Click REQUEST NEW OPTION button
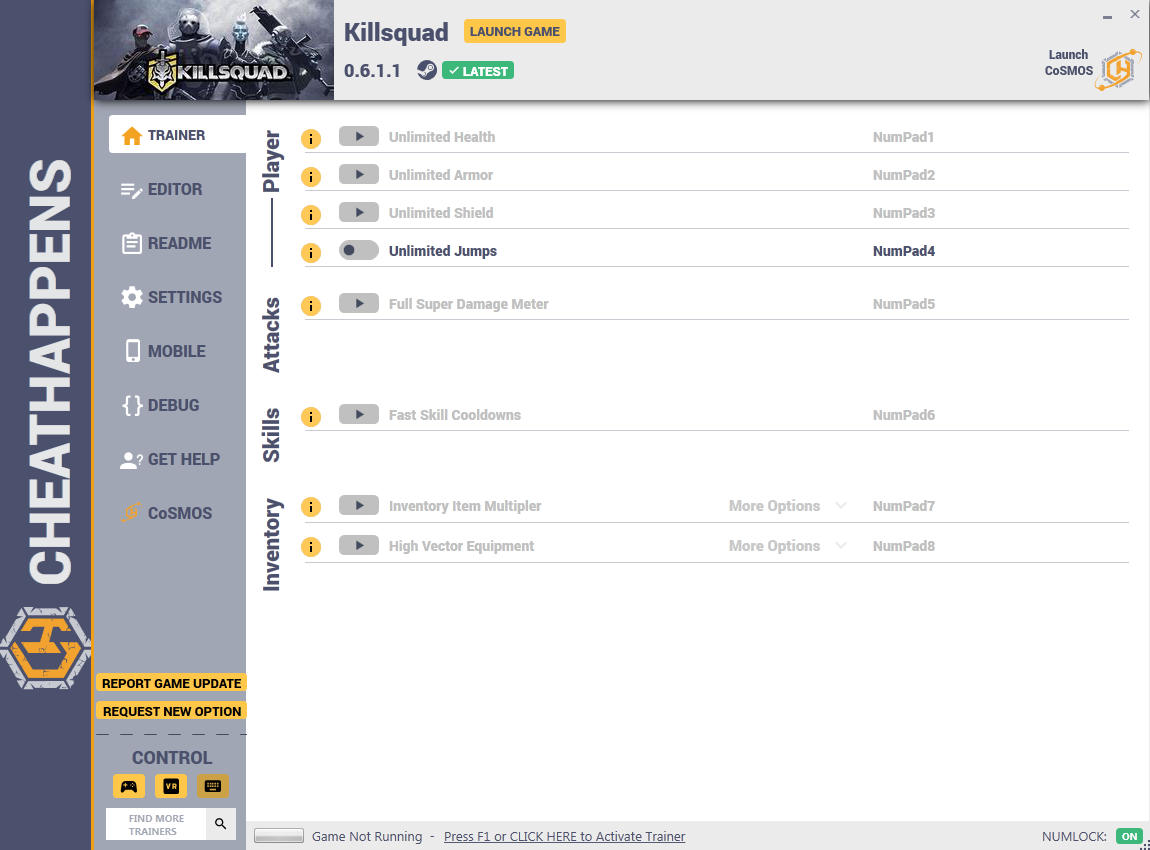Screen dimensions: 1150x850 click(172, 711)
